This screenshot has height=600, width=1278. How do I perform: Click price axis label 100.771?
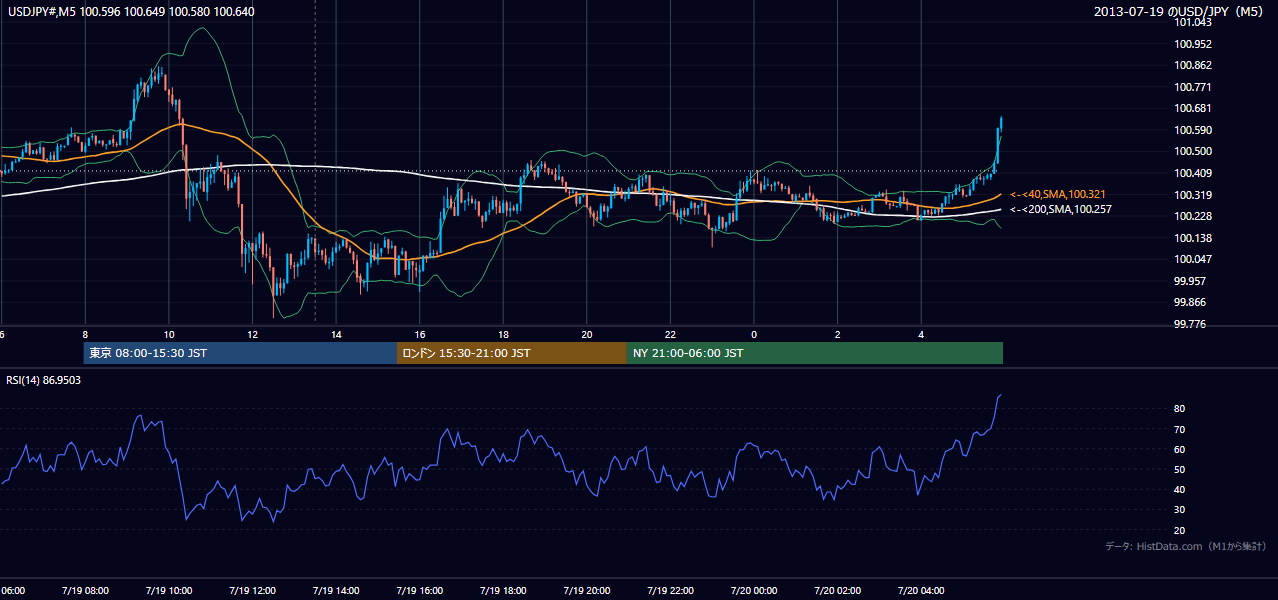(1195, 87)
